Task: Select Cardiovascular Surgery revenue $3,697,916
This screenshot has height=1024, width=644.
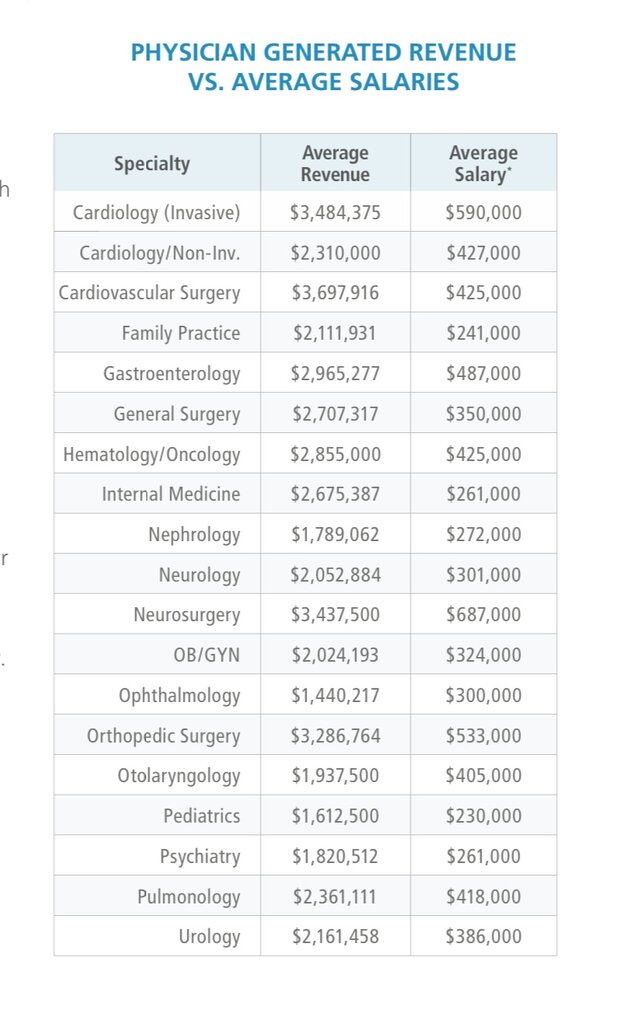Action: coord(335,293)
